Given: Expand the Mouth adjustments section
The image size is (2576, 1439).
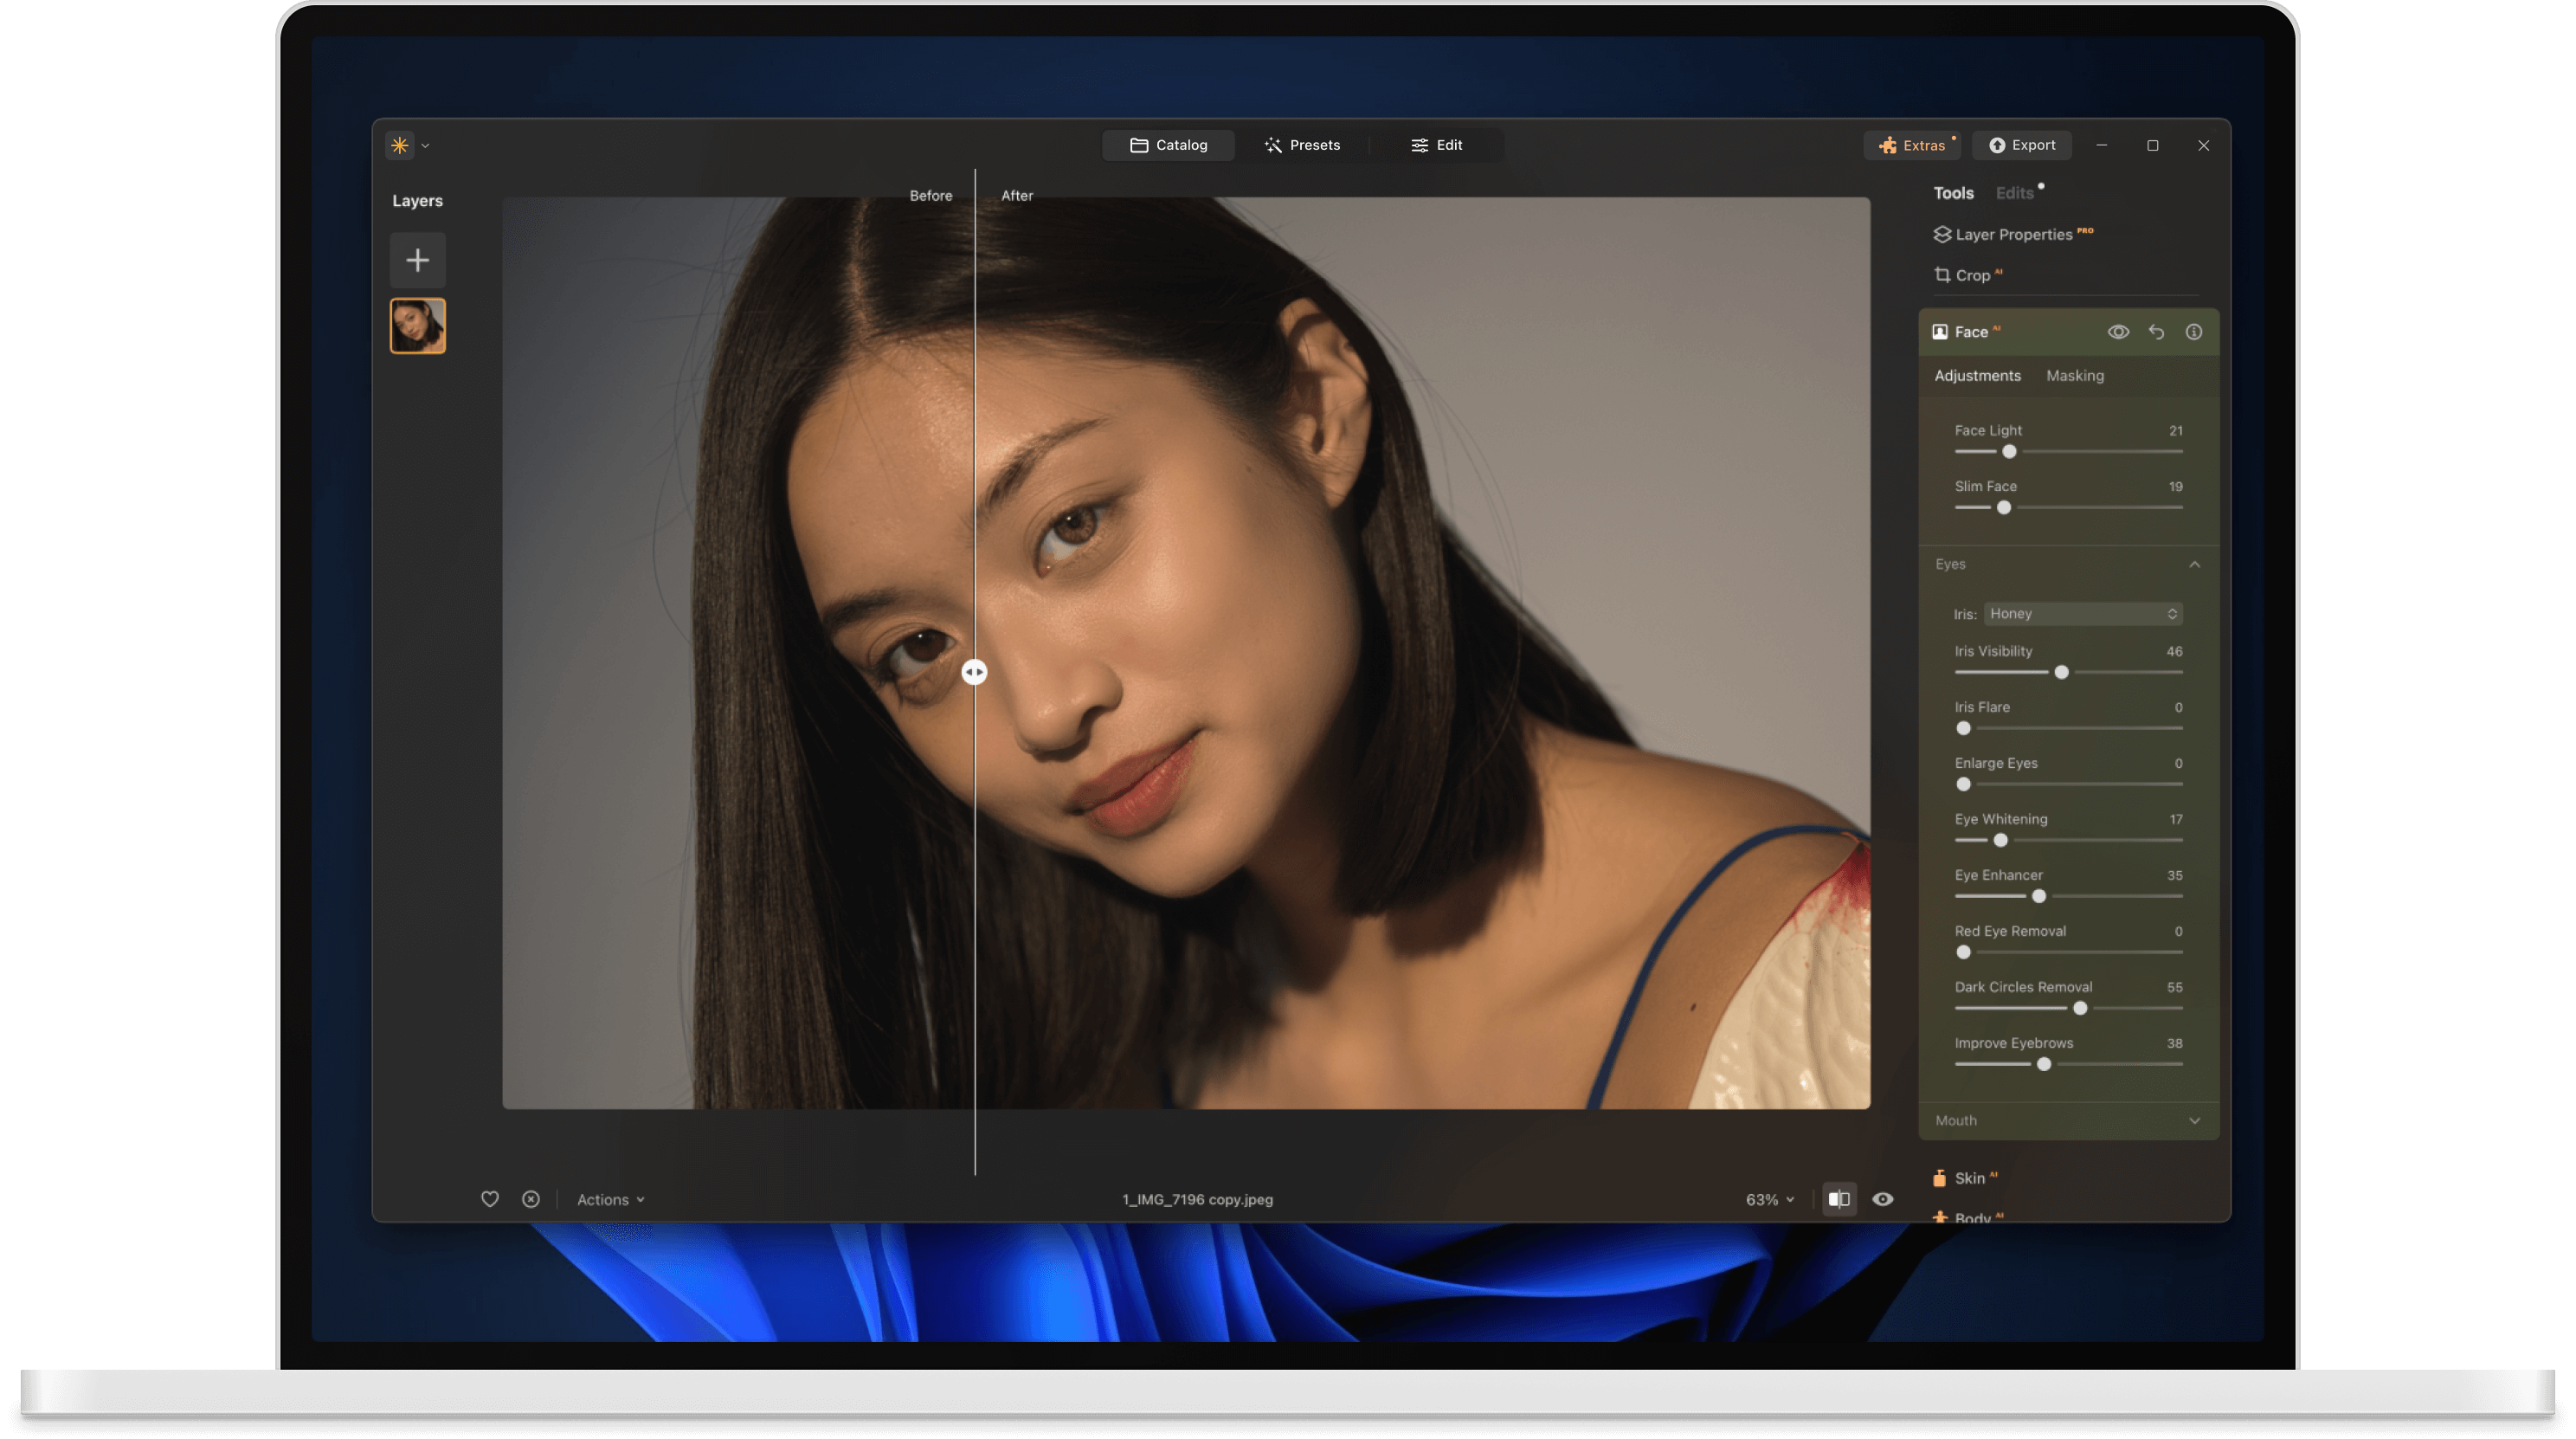Looking at the screenshot, I should 2195,1120.
